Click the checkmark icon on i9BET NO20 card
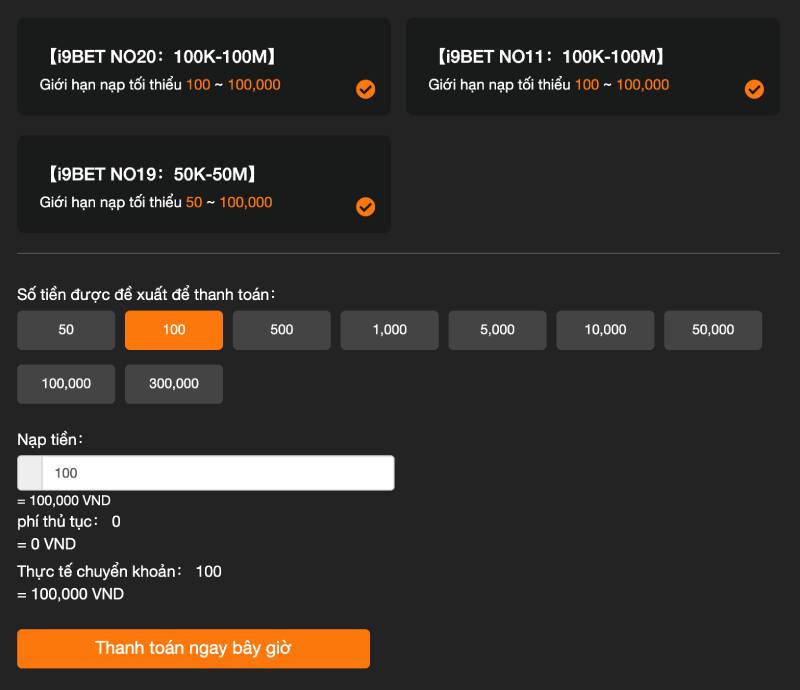The width and height of the screenshot is (800, 690). (x=366, y=90)
